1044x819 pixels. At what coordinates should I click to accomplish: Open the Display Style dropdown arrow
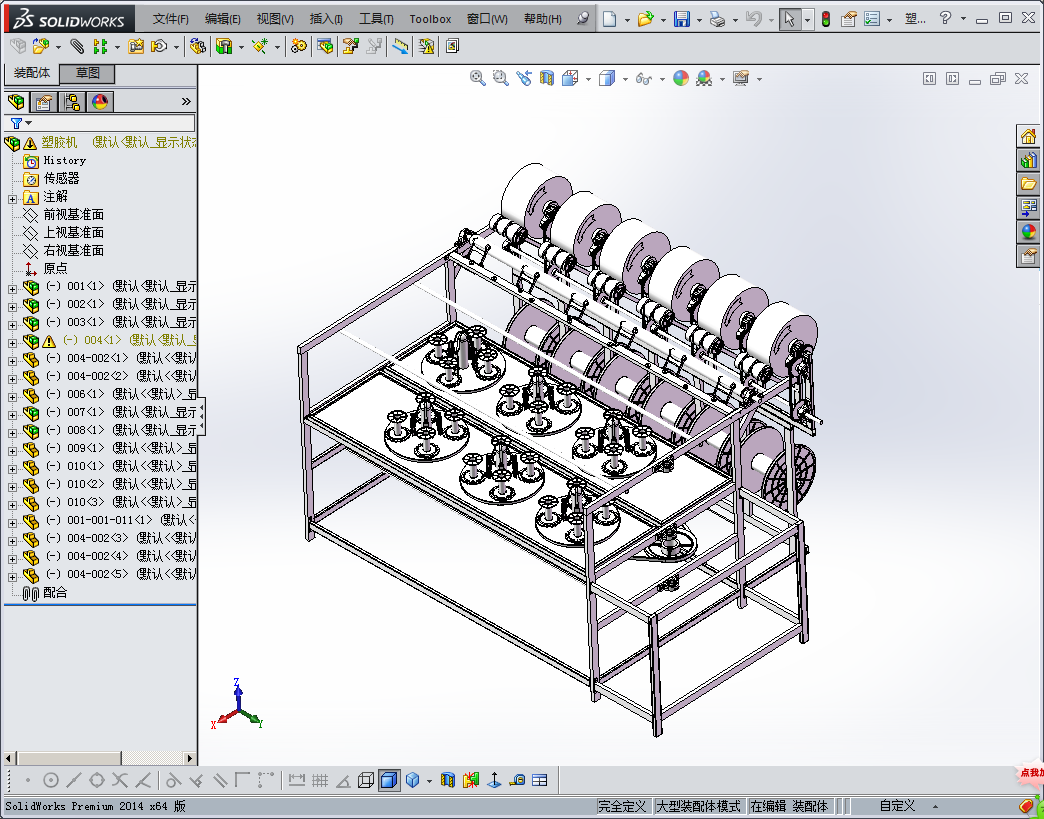pyautogui.click(x=625, y=79)
